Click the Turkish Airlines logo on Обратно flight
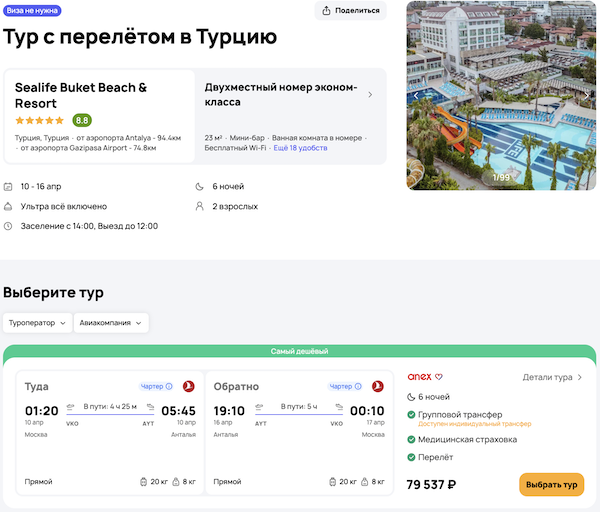This screenshot has width=600, height=512. point(378,386)
